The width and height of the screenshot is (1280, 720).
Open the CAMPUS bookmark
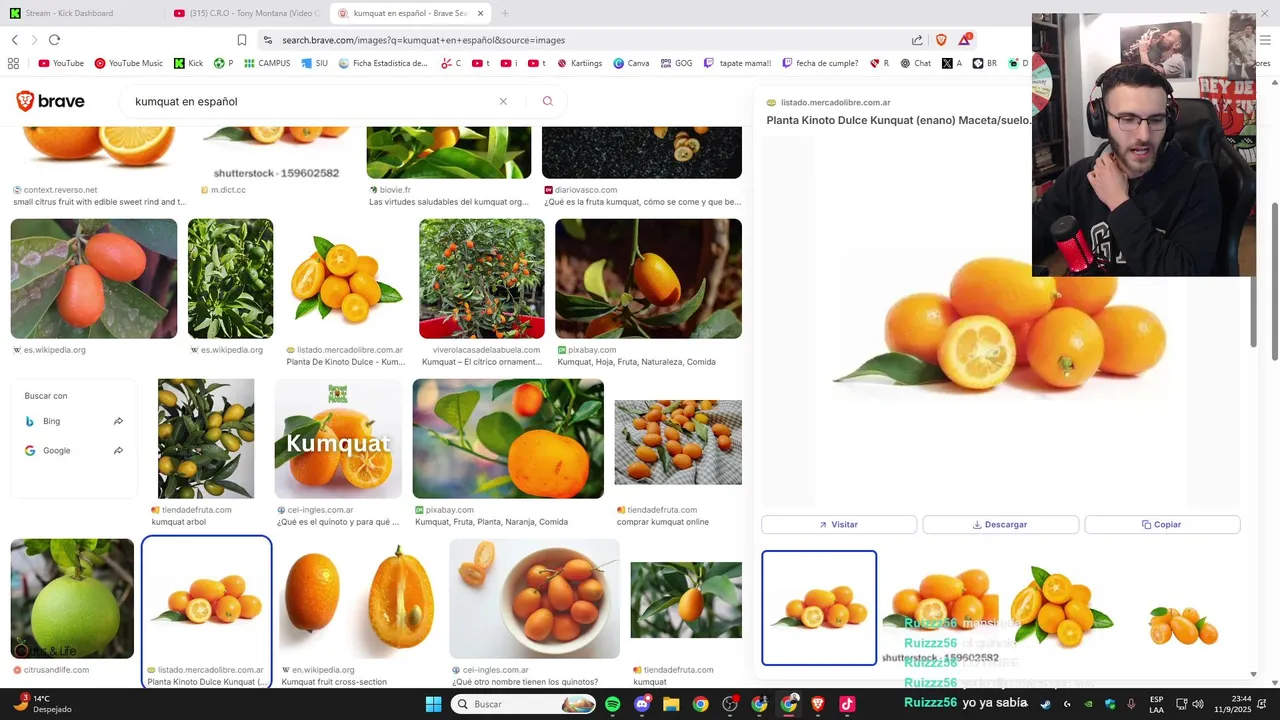pos(266,63)
